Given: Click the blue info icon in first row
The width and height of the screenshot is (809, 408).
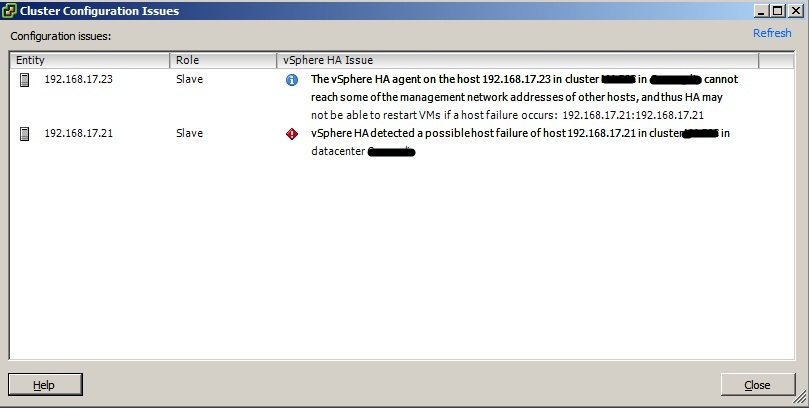Looking at the screenshot, I should (292, 80).
